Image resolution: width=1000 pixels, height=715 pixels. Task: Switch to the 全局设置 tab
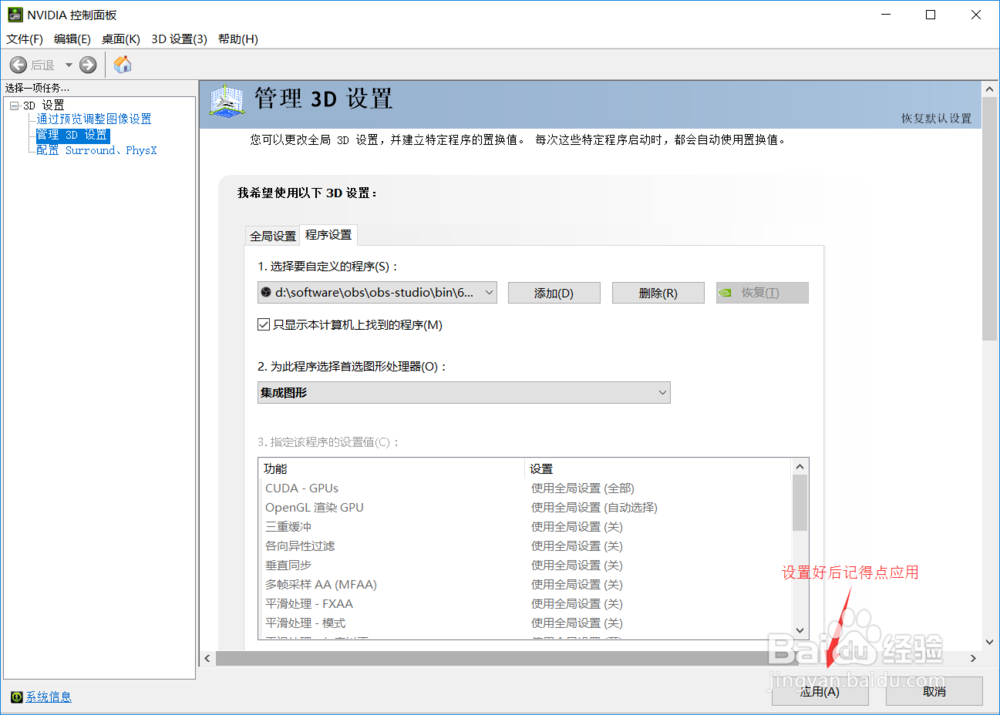[272, 235]
